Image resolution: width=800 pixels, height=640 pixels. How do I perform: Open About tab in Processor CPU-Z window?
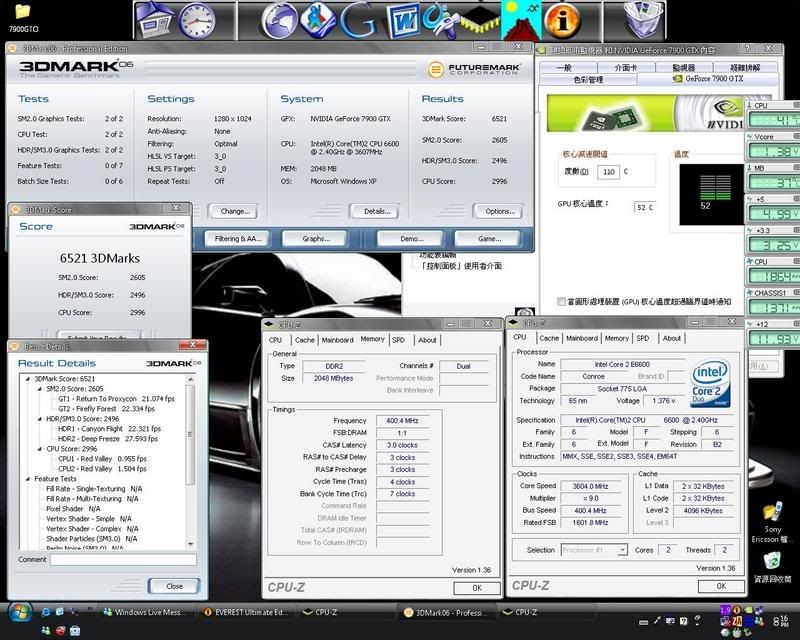click(671, 338)
